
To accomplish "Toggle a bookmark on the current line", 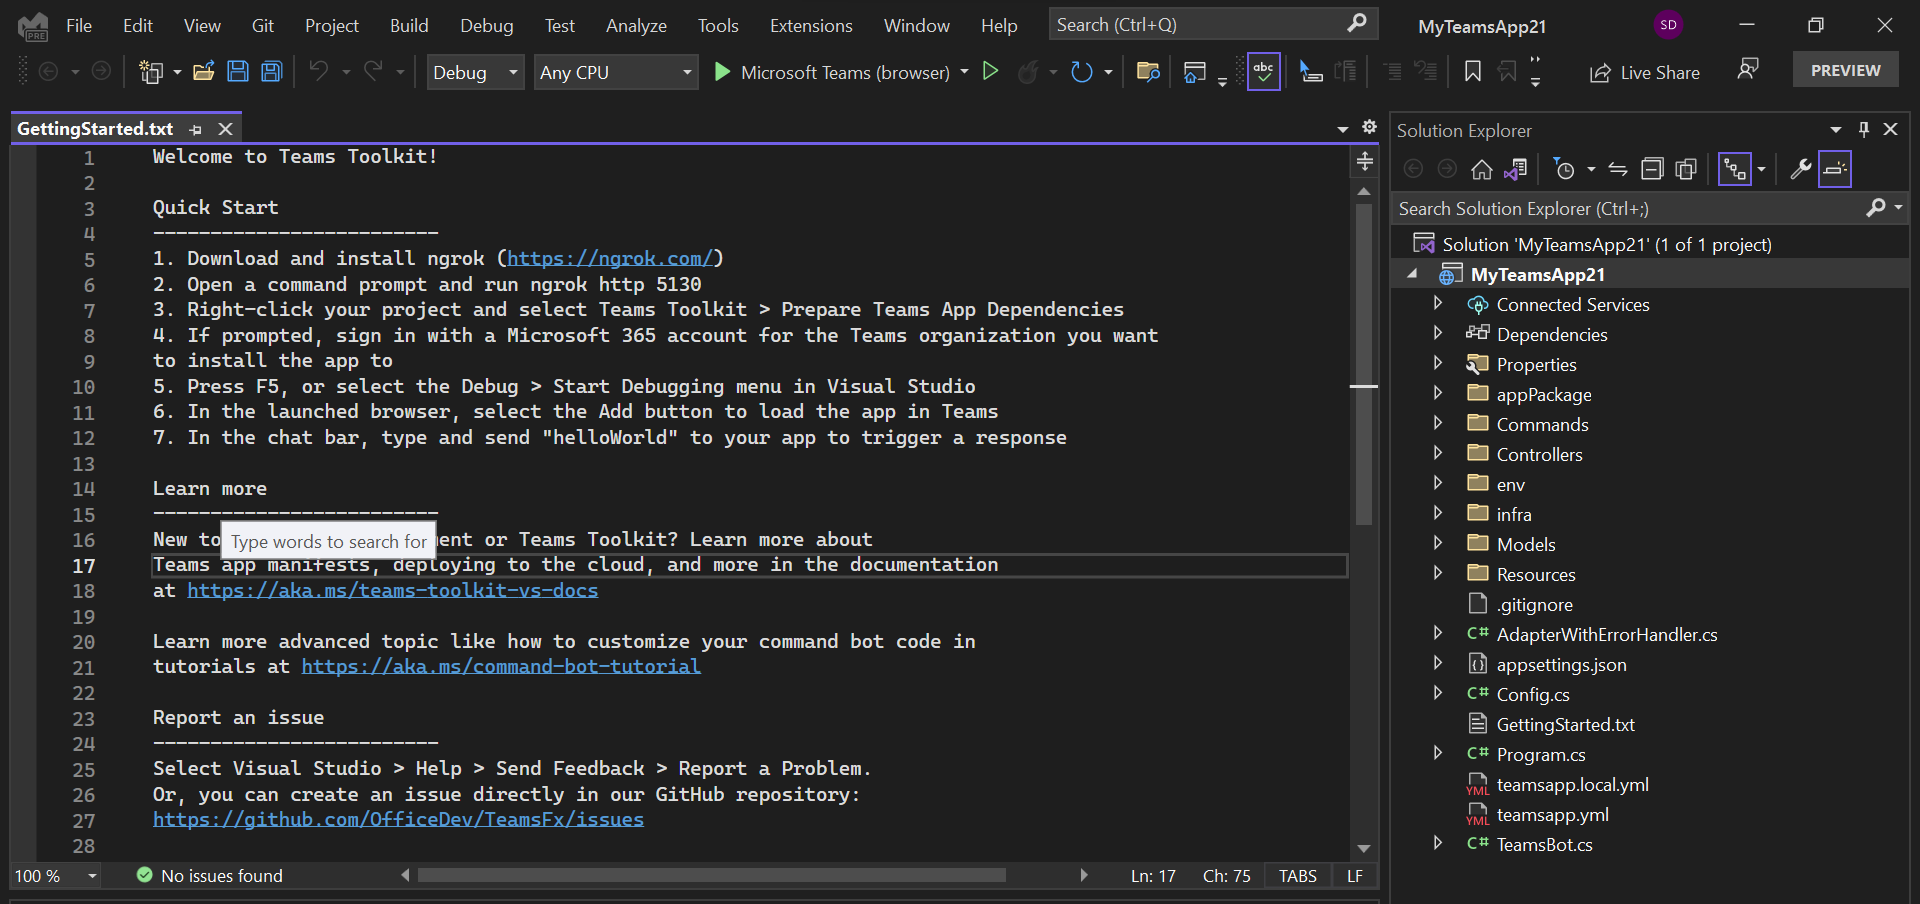I will click(x=1473, y=72).
